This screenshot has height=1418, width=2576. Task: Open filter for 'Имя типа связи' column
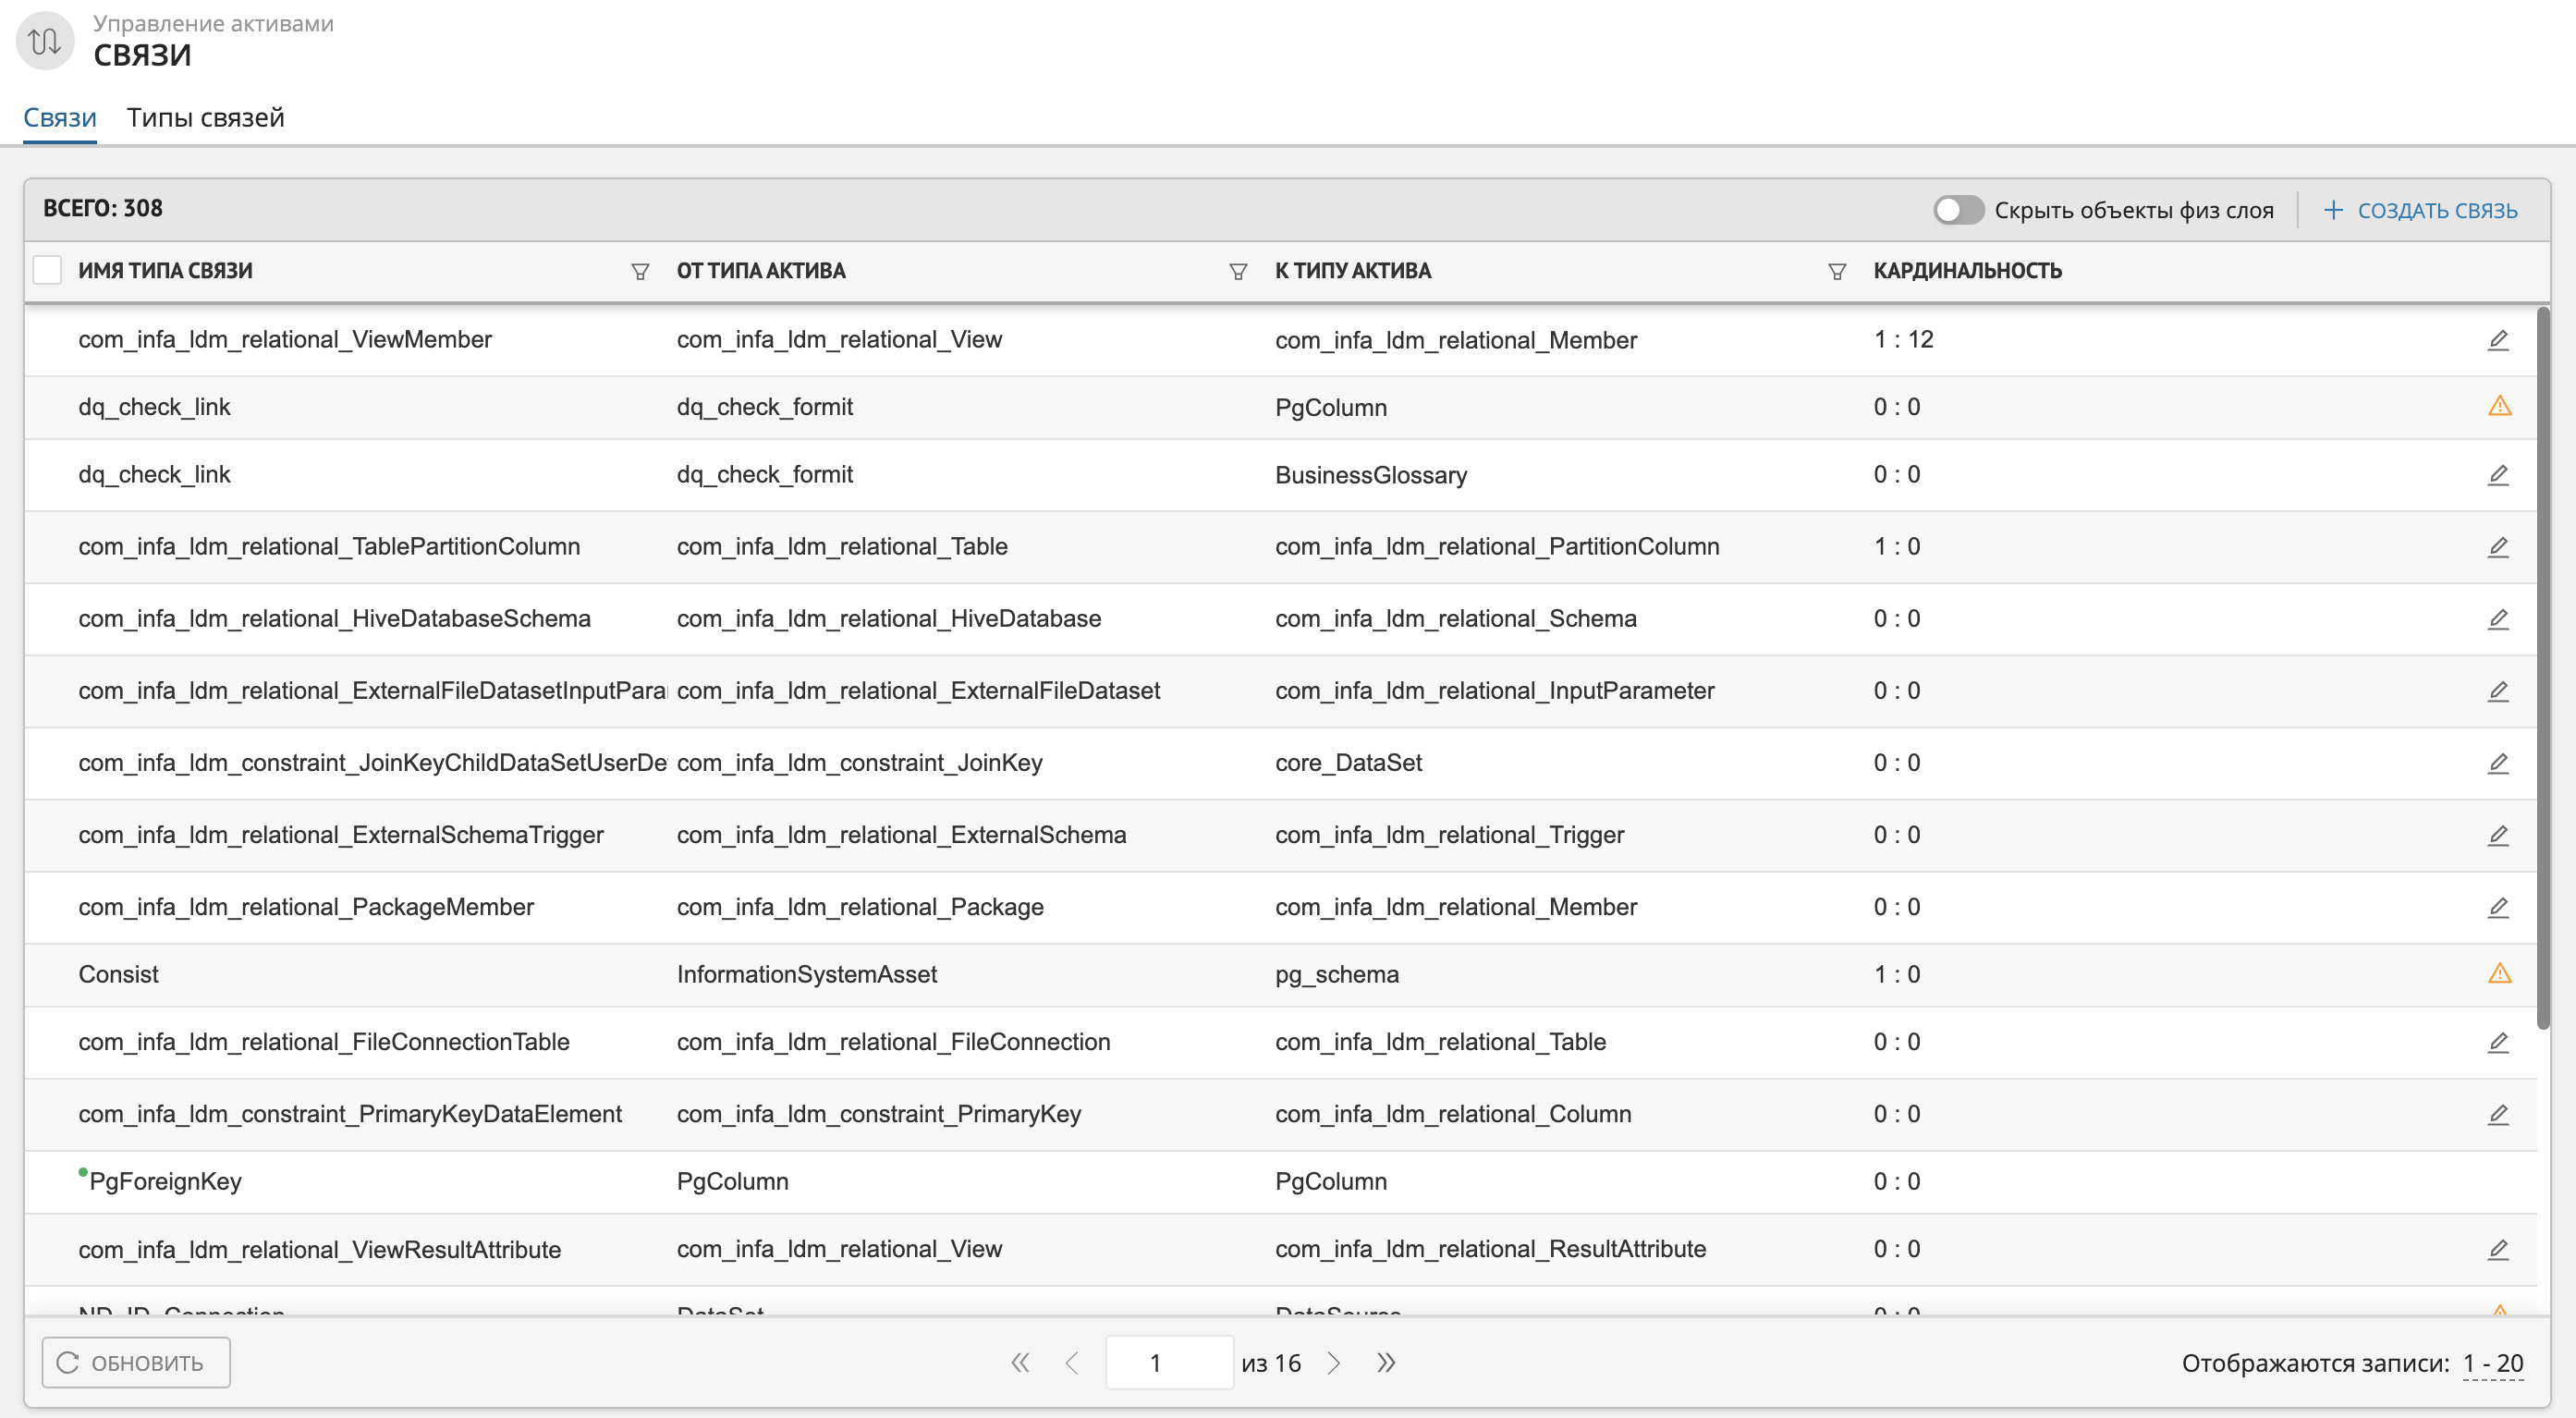tap(640, 271)
